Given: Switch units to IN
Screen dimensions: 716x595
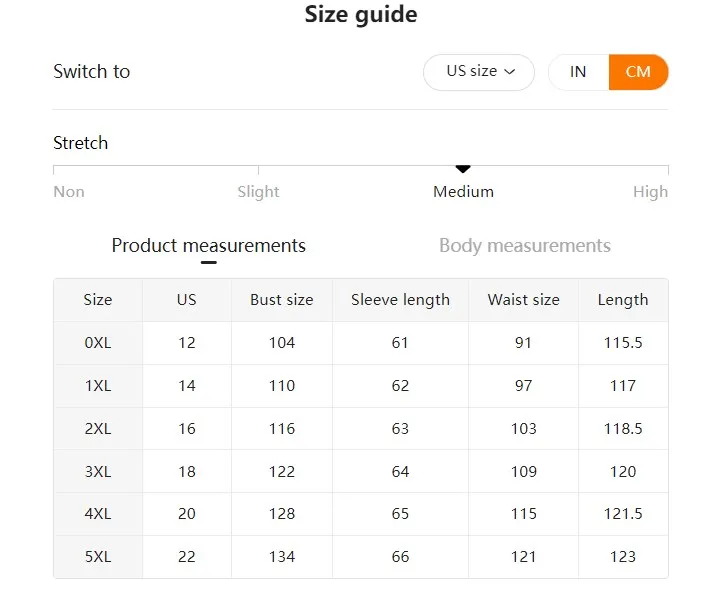Looking at the screenshot, I should [x=578, y=72].
